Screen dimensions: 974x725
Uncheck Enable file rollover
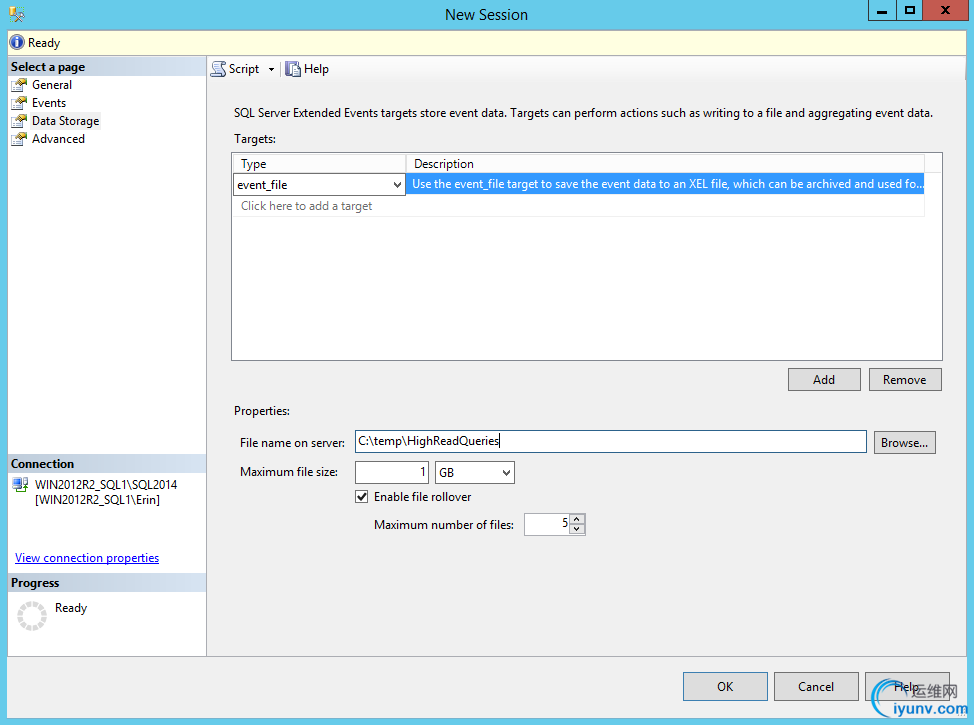[362, 497]
